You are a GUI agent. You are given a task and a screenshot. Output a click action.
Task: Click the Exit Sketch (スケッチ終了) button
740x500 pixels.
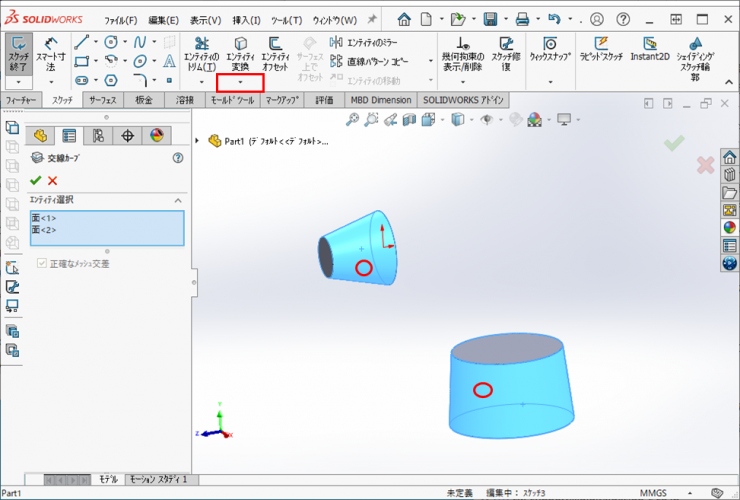19,56
